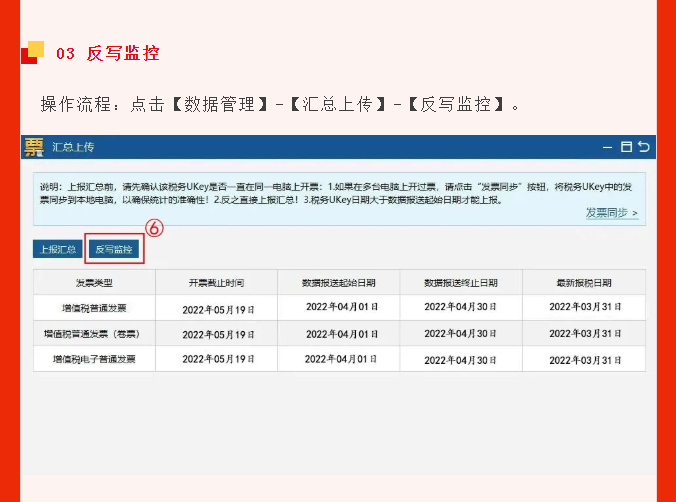Click 2022年04月30日 in 卷票 row
676x502 pixels.
pyautogui.click(x=460, y=334)
